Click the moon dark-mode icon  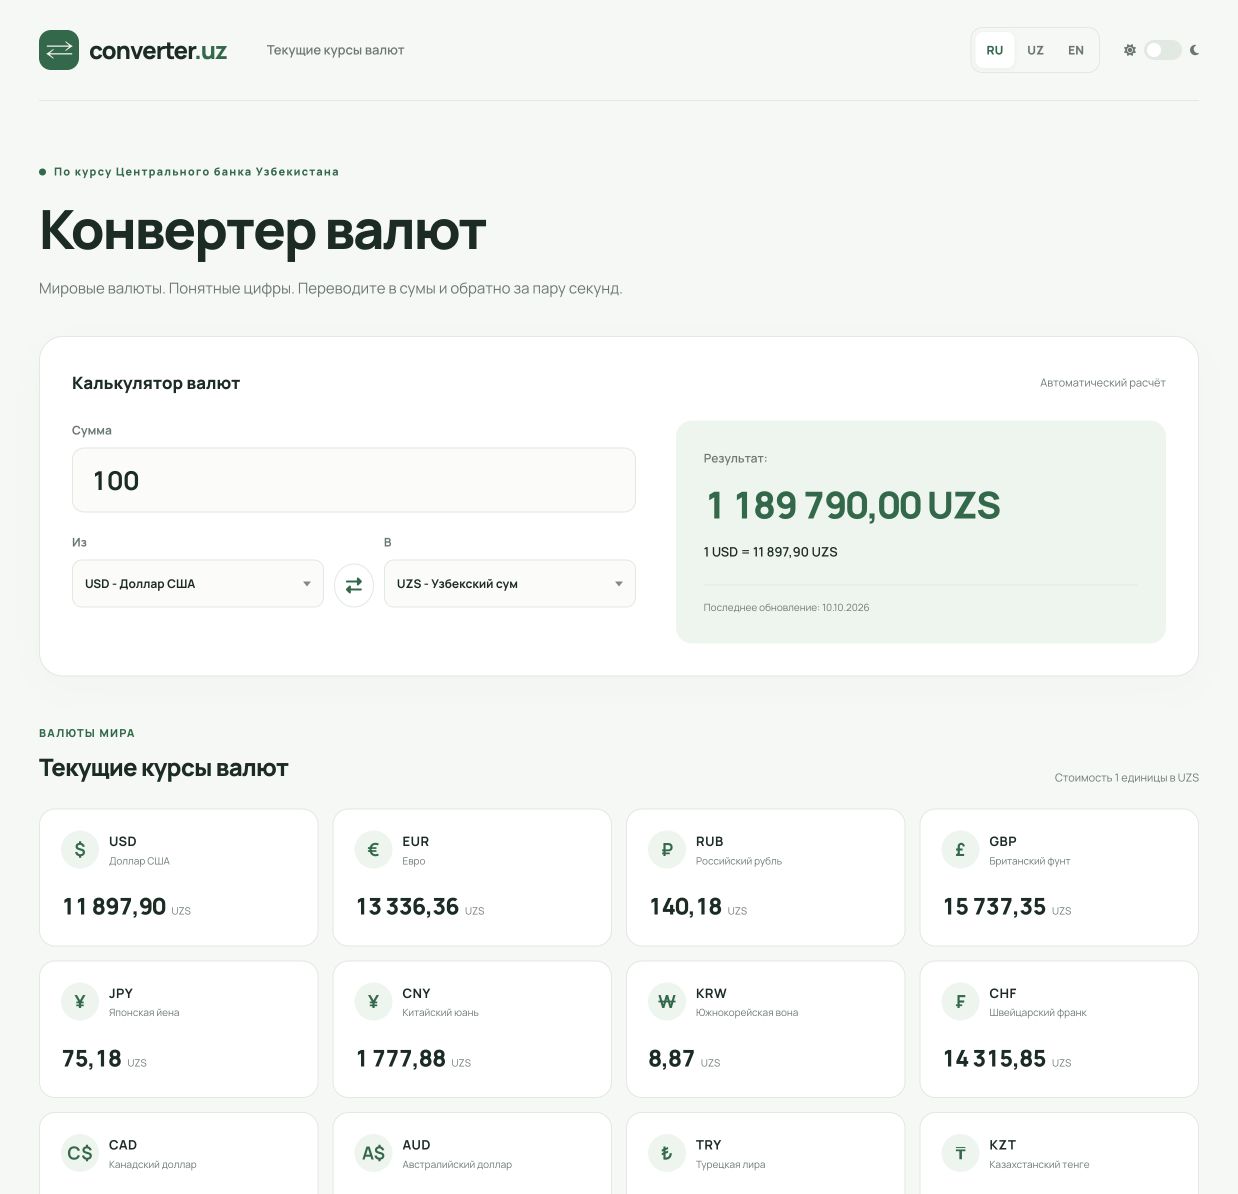tap(1194, 50)
